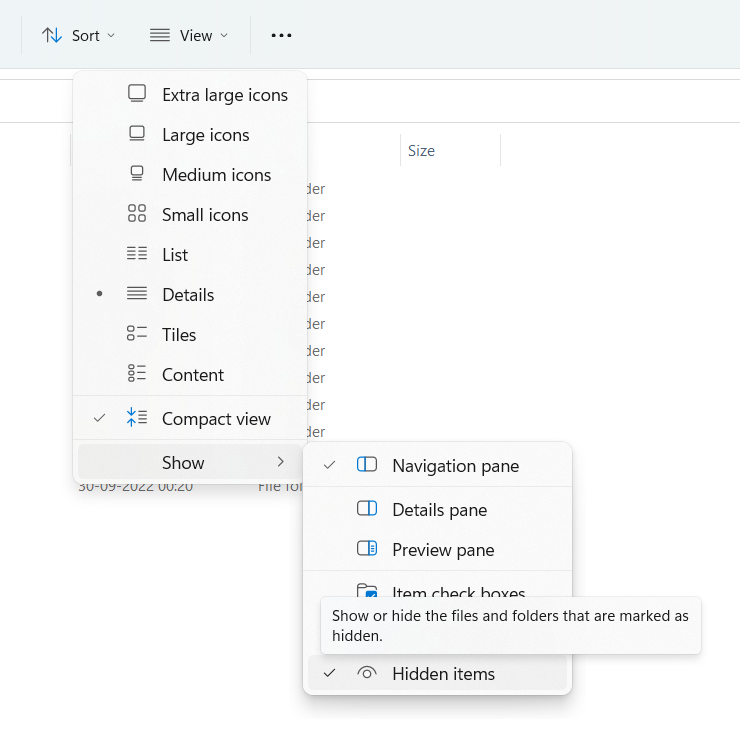Click the Extra large icons layout icon
Viewport: 740px width, 751px height.
[137, 94]
